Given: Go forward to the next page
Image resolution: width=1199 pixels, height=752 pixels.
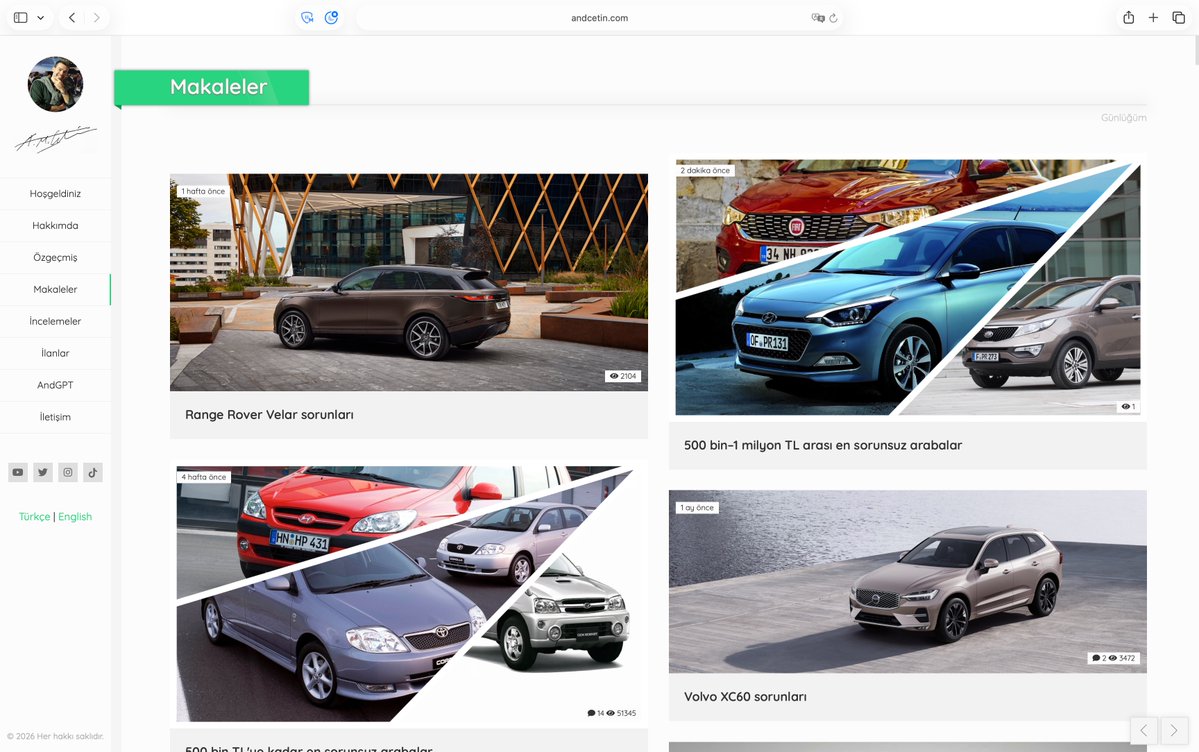Looking at the screenshot, I should [x=96, y=18].
